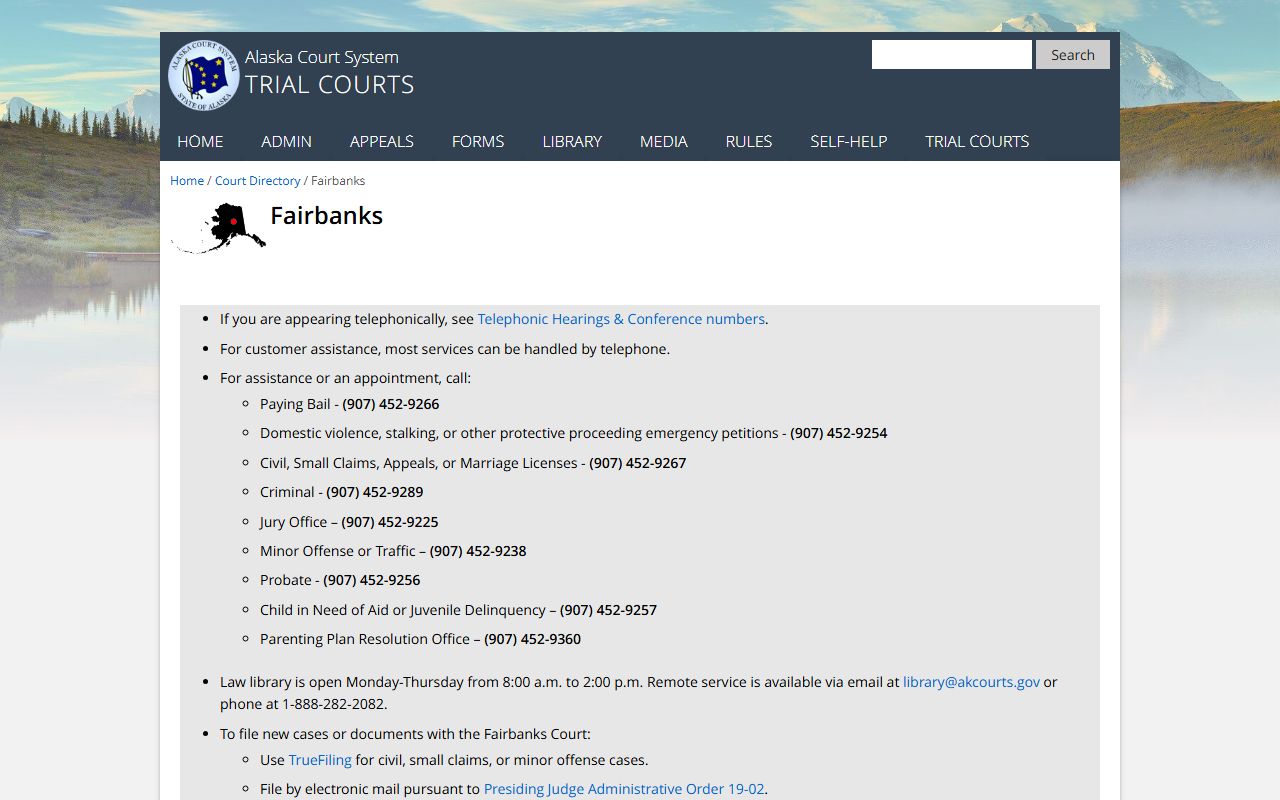
Task: Open the ADMIN navigation menu
Action: coord(286,141)
